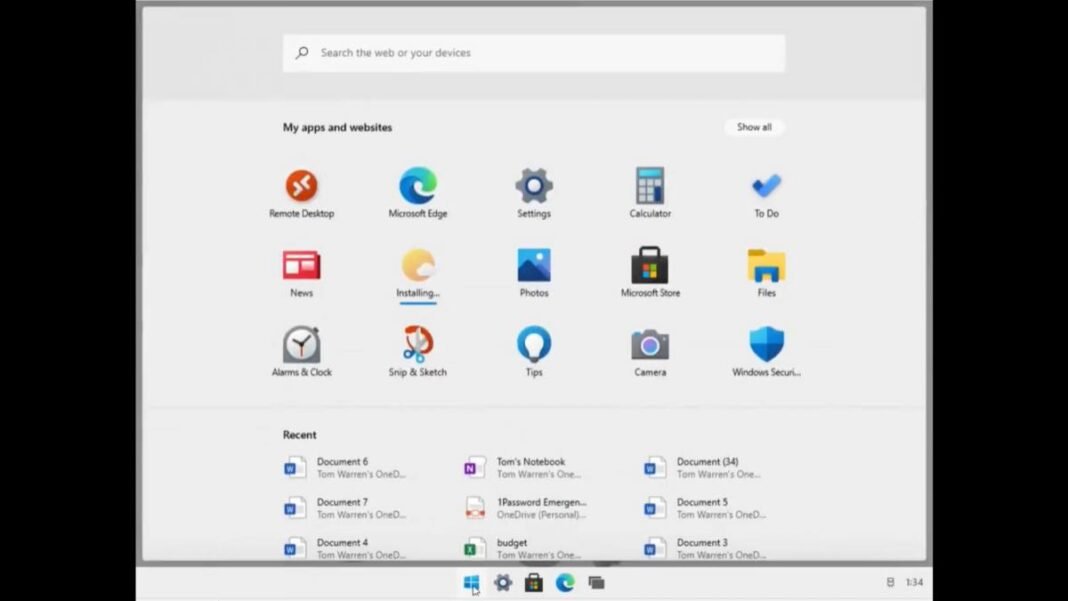Click the Start button on the taskbar
The height and width of the screenshot is (601, 1068).
point(471,581)
